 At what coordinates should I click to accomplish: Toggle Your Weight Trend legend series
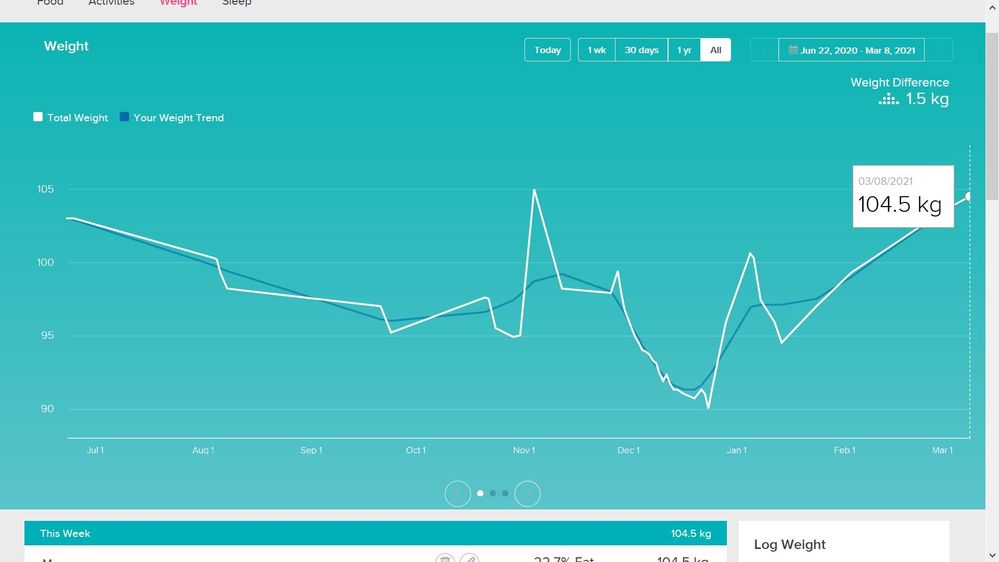coord(171,117)
